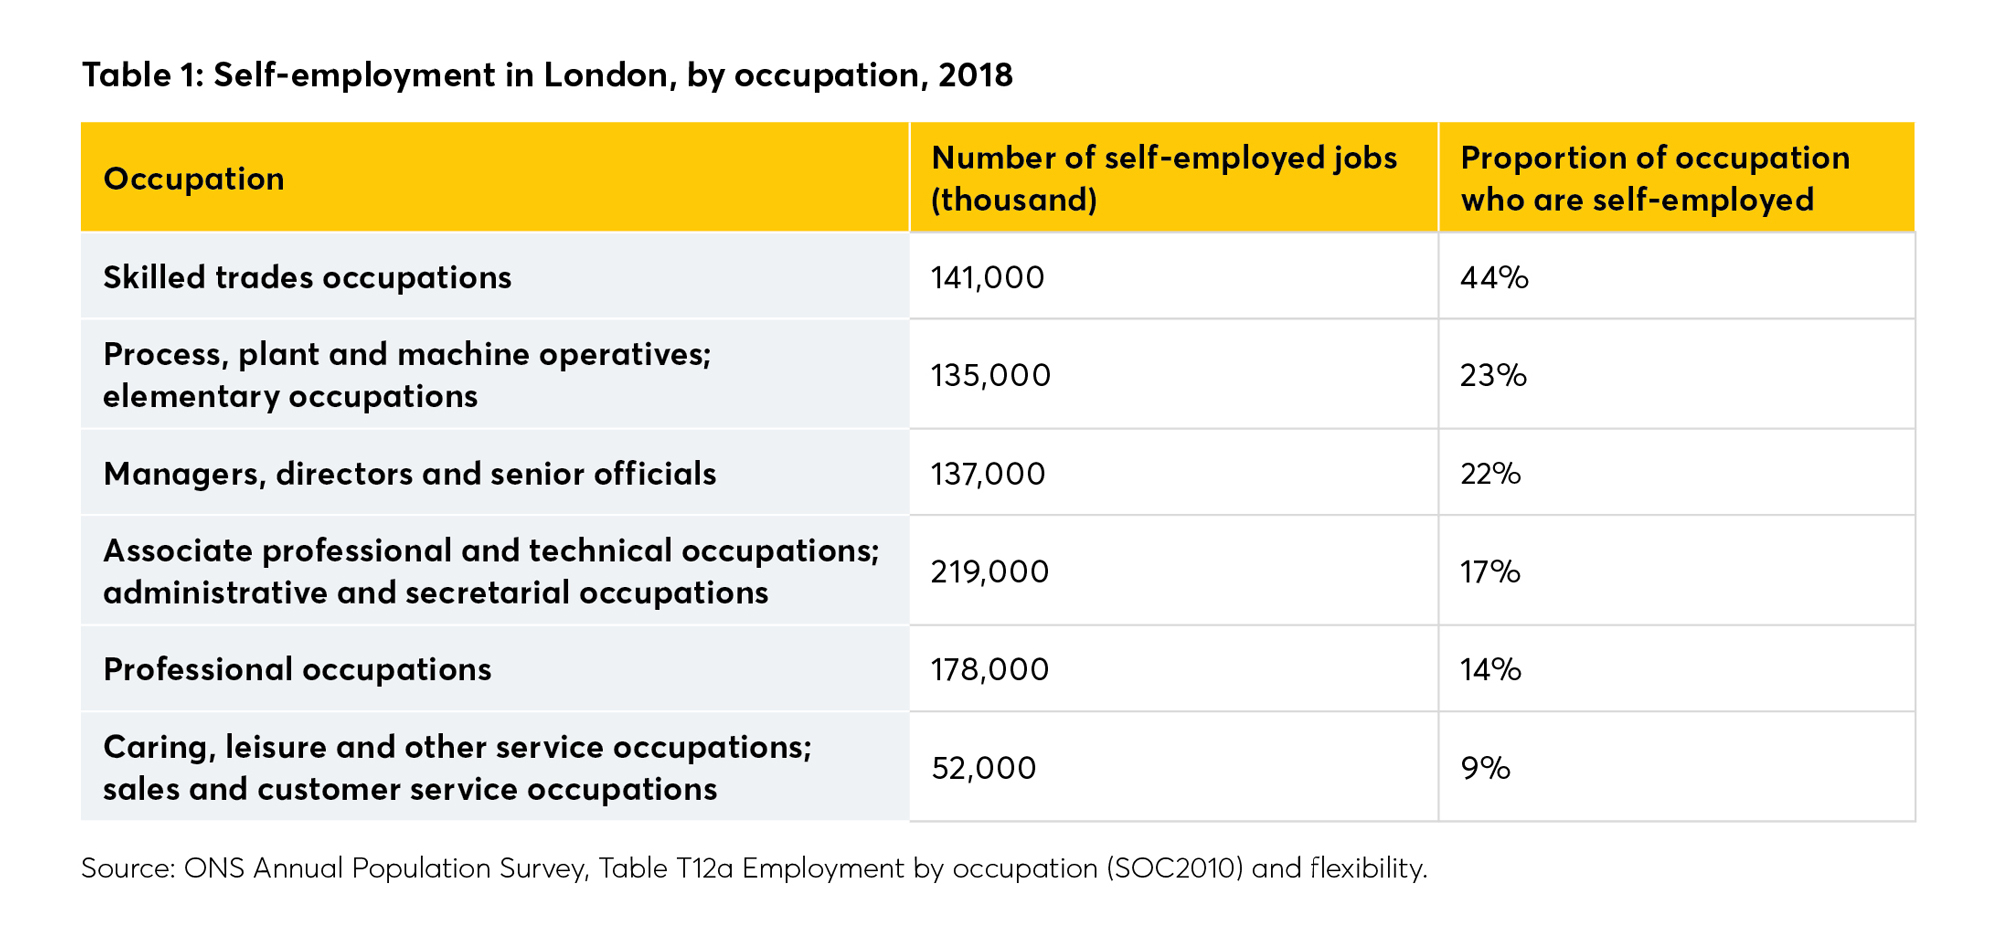Select the 'Proportion of occupation' column header

[x=1655, y=179]
